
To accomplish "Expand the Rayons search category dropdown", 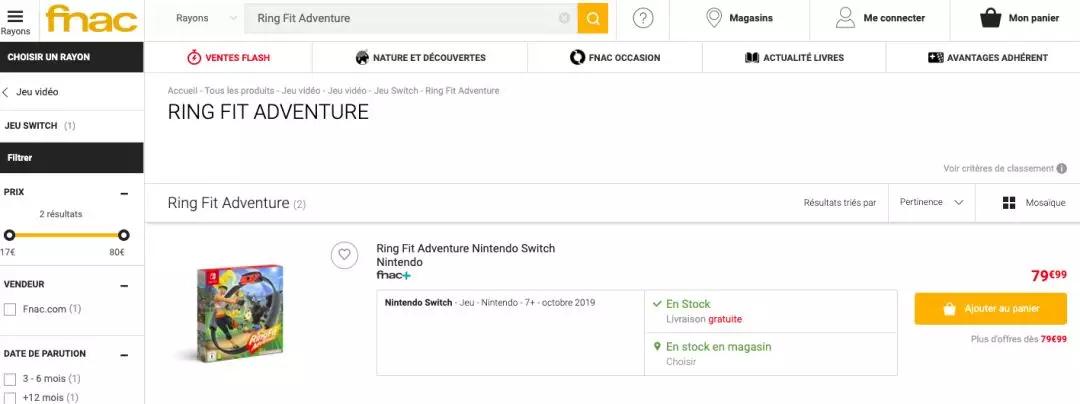I will tap(205, 18).
